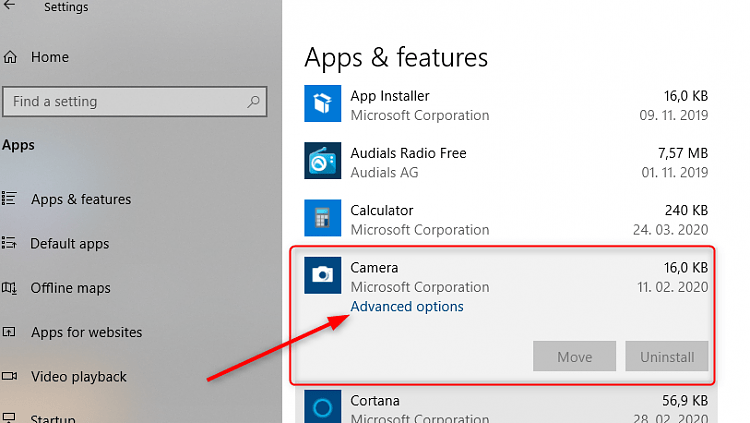Screen dimensions: 750x423
Task: Open Advanced options for Camera
Action: coord(407,307)
